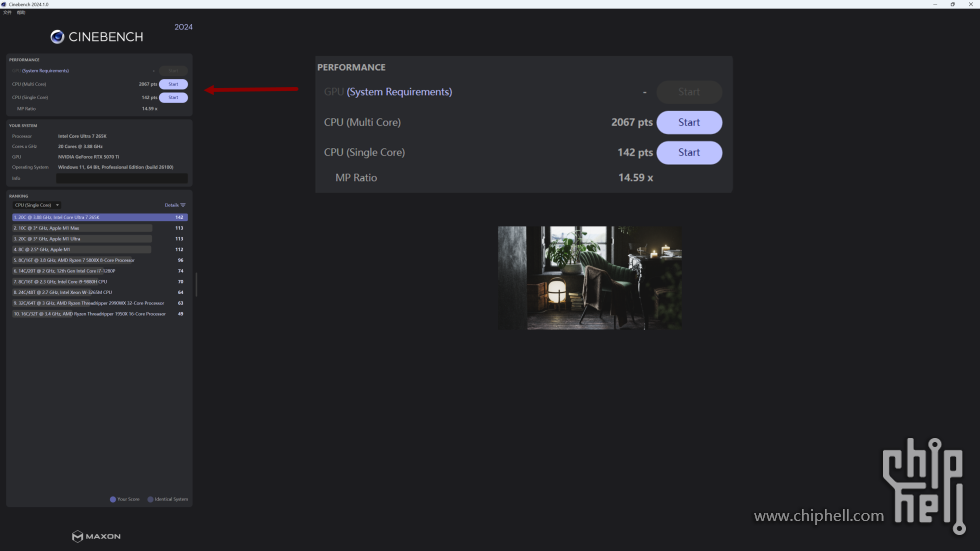Image resolution: width=980 pixels, height=551 pixels.
Task: Click the 20 Cores @ 3.88 GHz value
Action: tap(80, 146)
